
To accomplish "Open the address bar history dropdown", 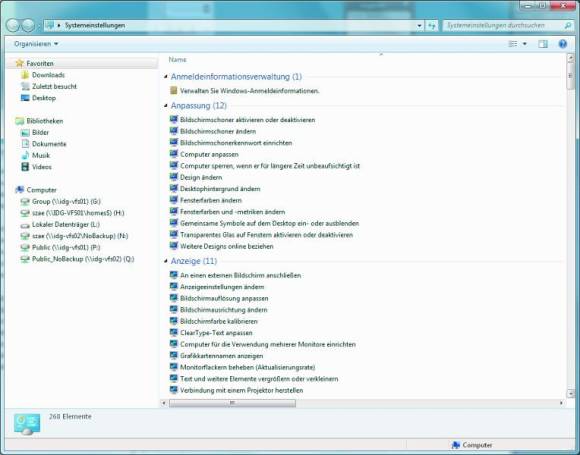I will 419,26.
